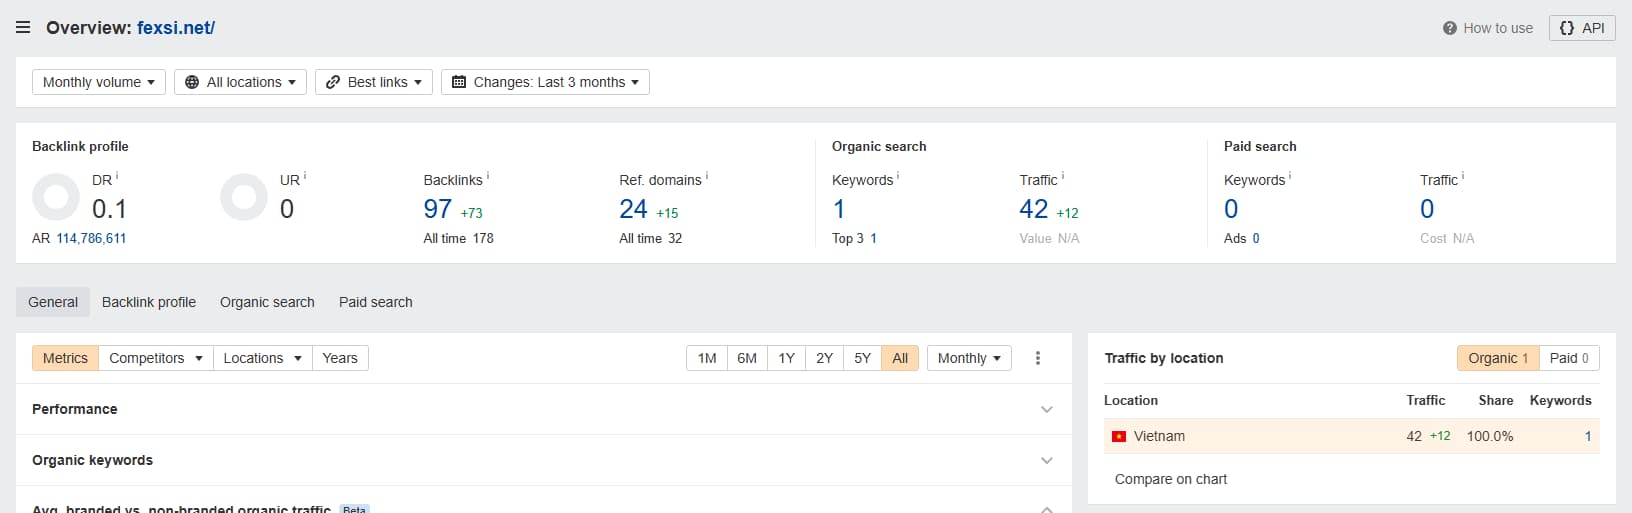The width and height of the screenshot is (1632, 513).
Task: Open the Competitors dropdown
Action: click(x=156, y=358)
